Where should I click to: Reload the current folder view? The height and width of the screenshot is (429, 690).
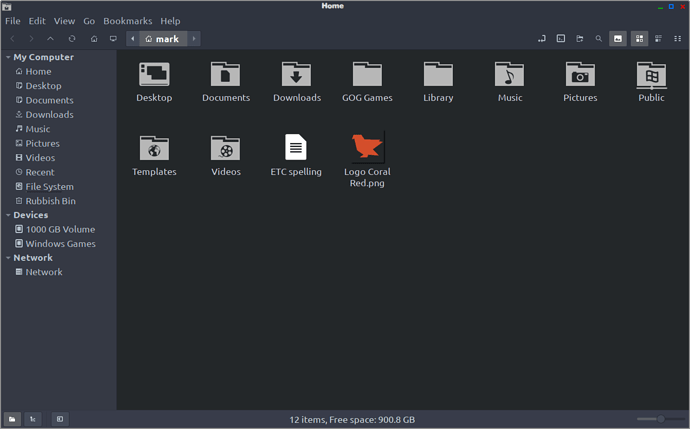(72, 39)
